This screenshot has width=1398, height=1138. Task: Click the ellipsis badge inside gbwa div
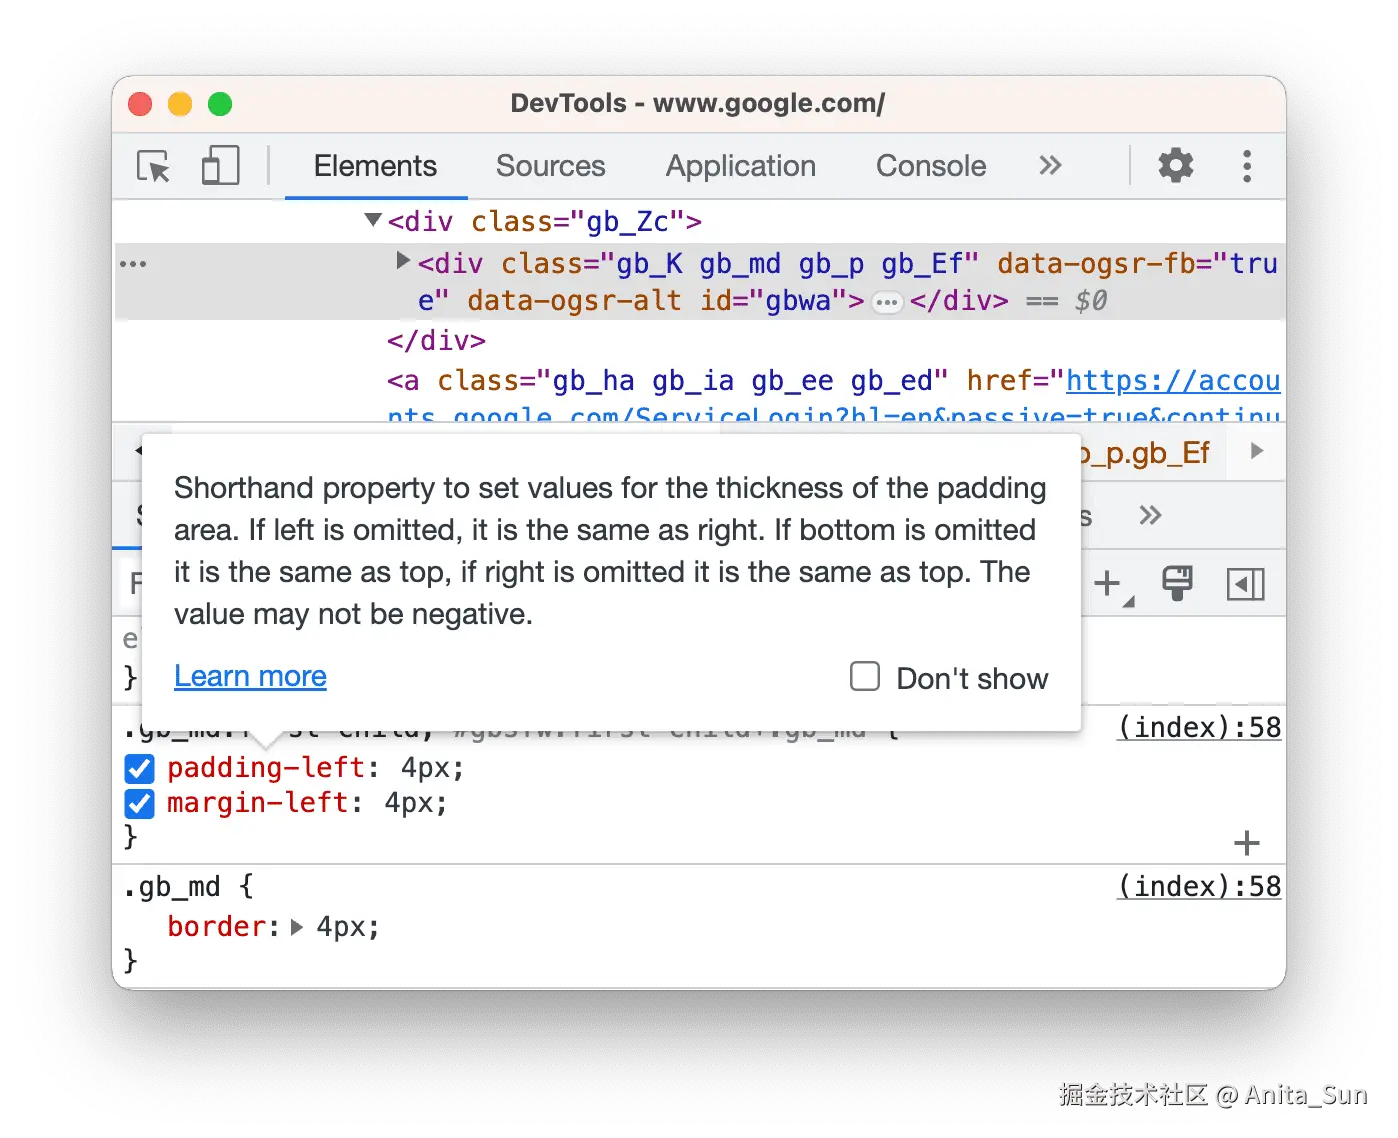pyautogui.click(x=887, y=302)
